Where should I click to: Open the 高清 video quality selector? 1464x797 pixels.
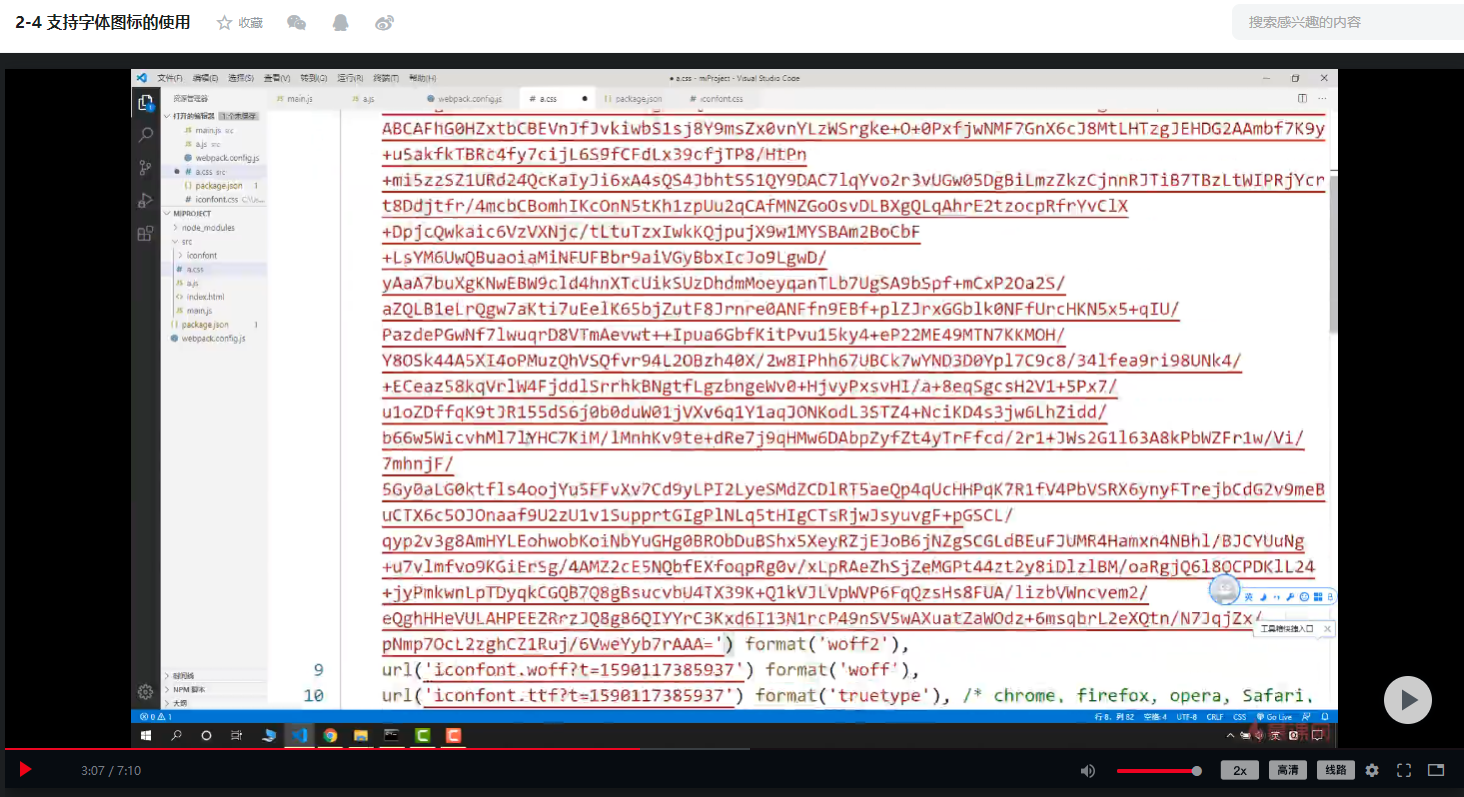click(1288, 770)
